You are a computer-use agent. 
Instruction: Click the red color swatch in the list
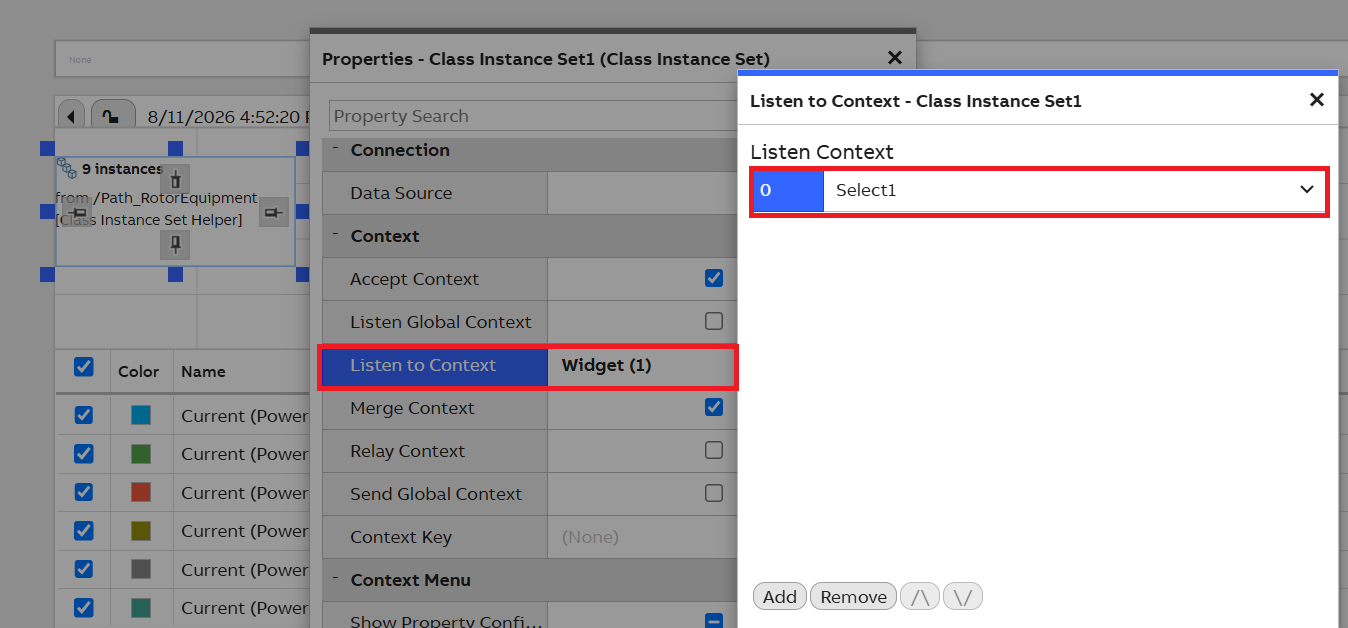pos(140,492)
